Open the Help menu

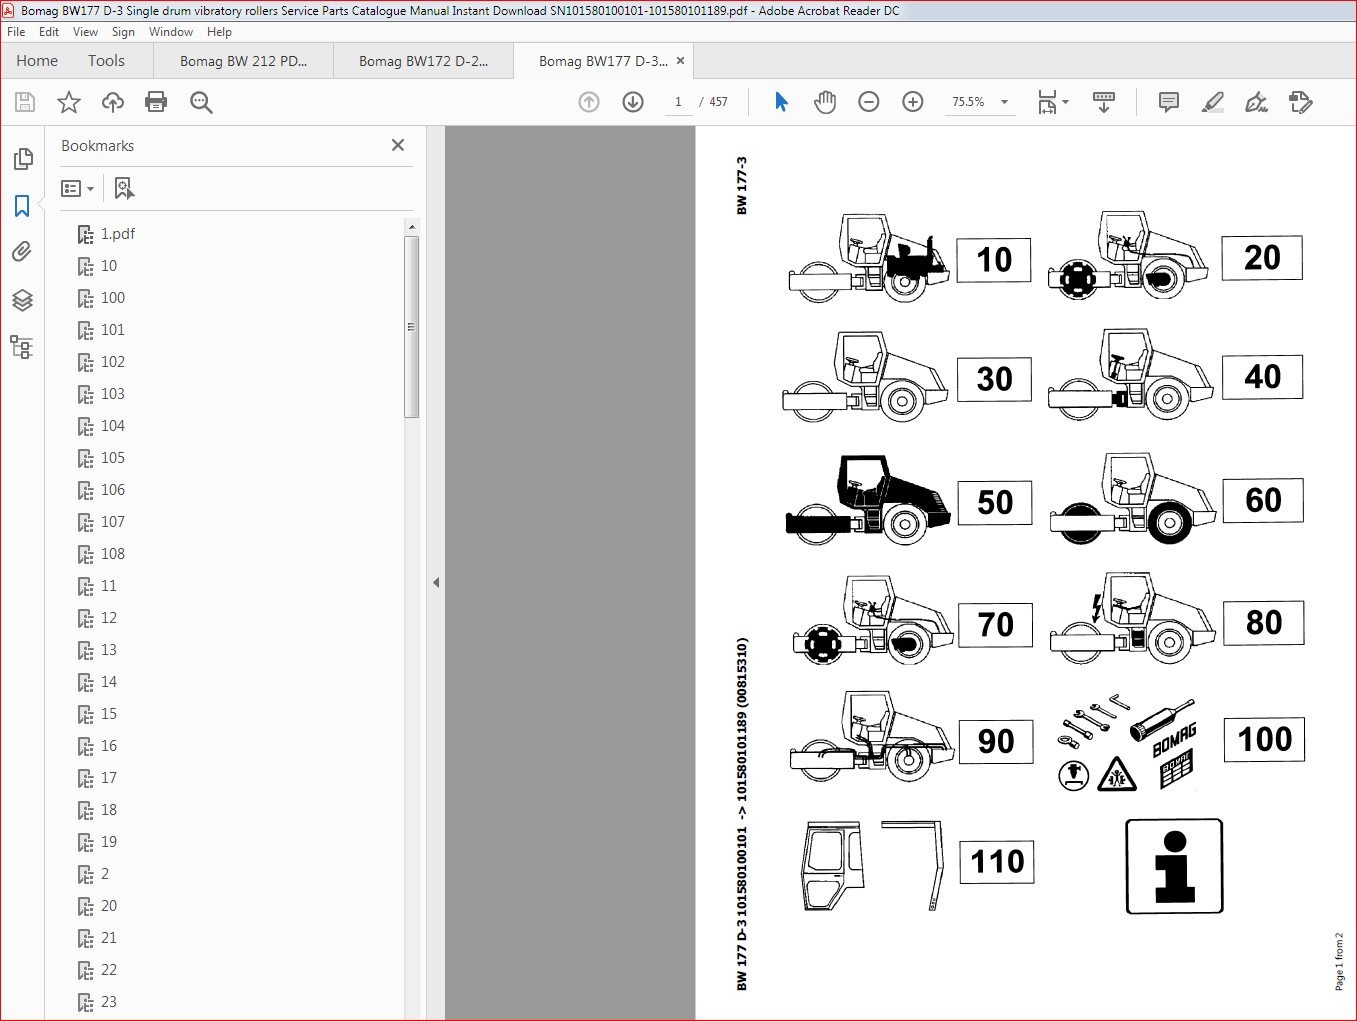pyautogui.click(x=219, y=32)
